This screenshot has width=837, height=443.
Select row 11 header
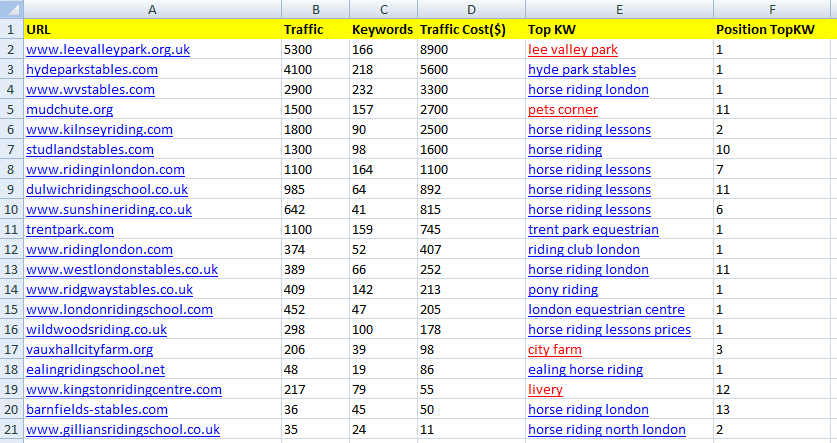coord(12,230)
